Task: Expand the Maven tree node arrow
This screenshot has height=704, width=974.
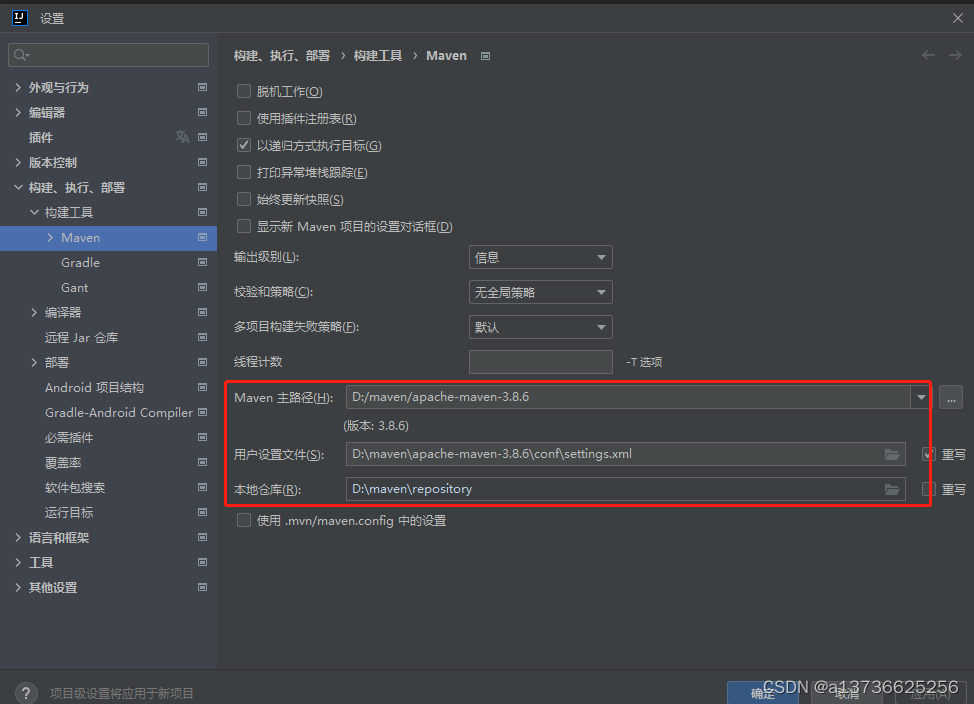Action: point(50,237)
